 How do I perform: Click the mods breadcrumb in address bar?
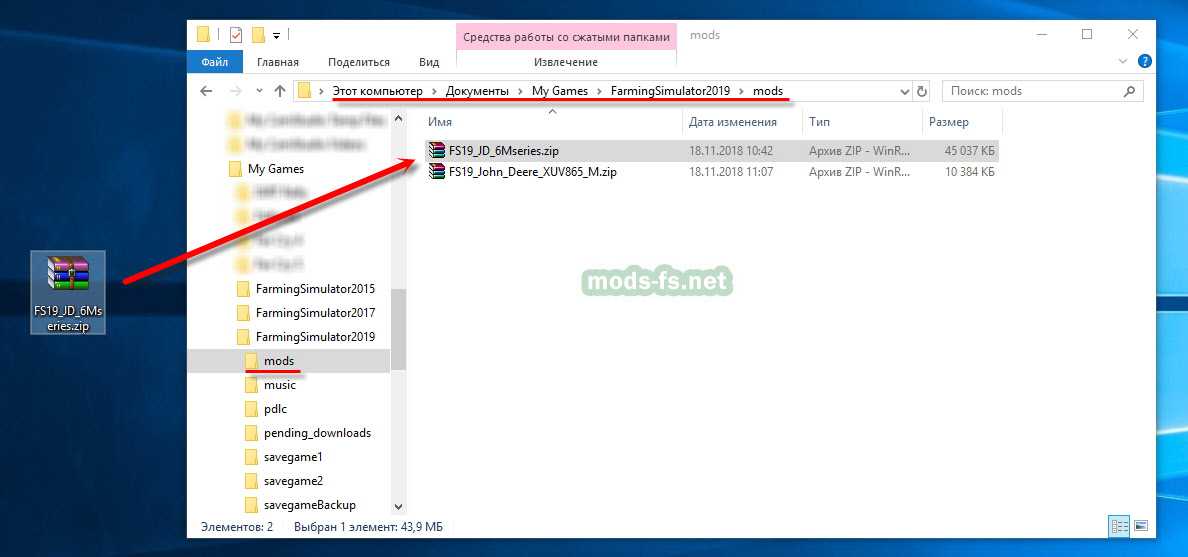click(x=768, y=91)
